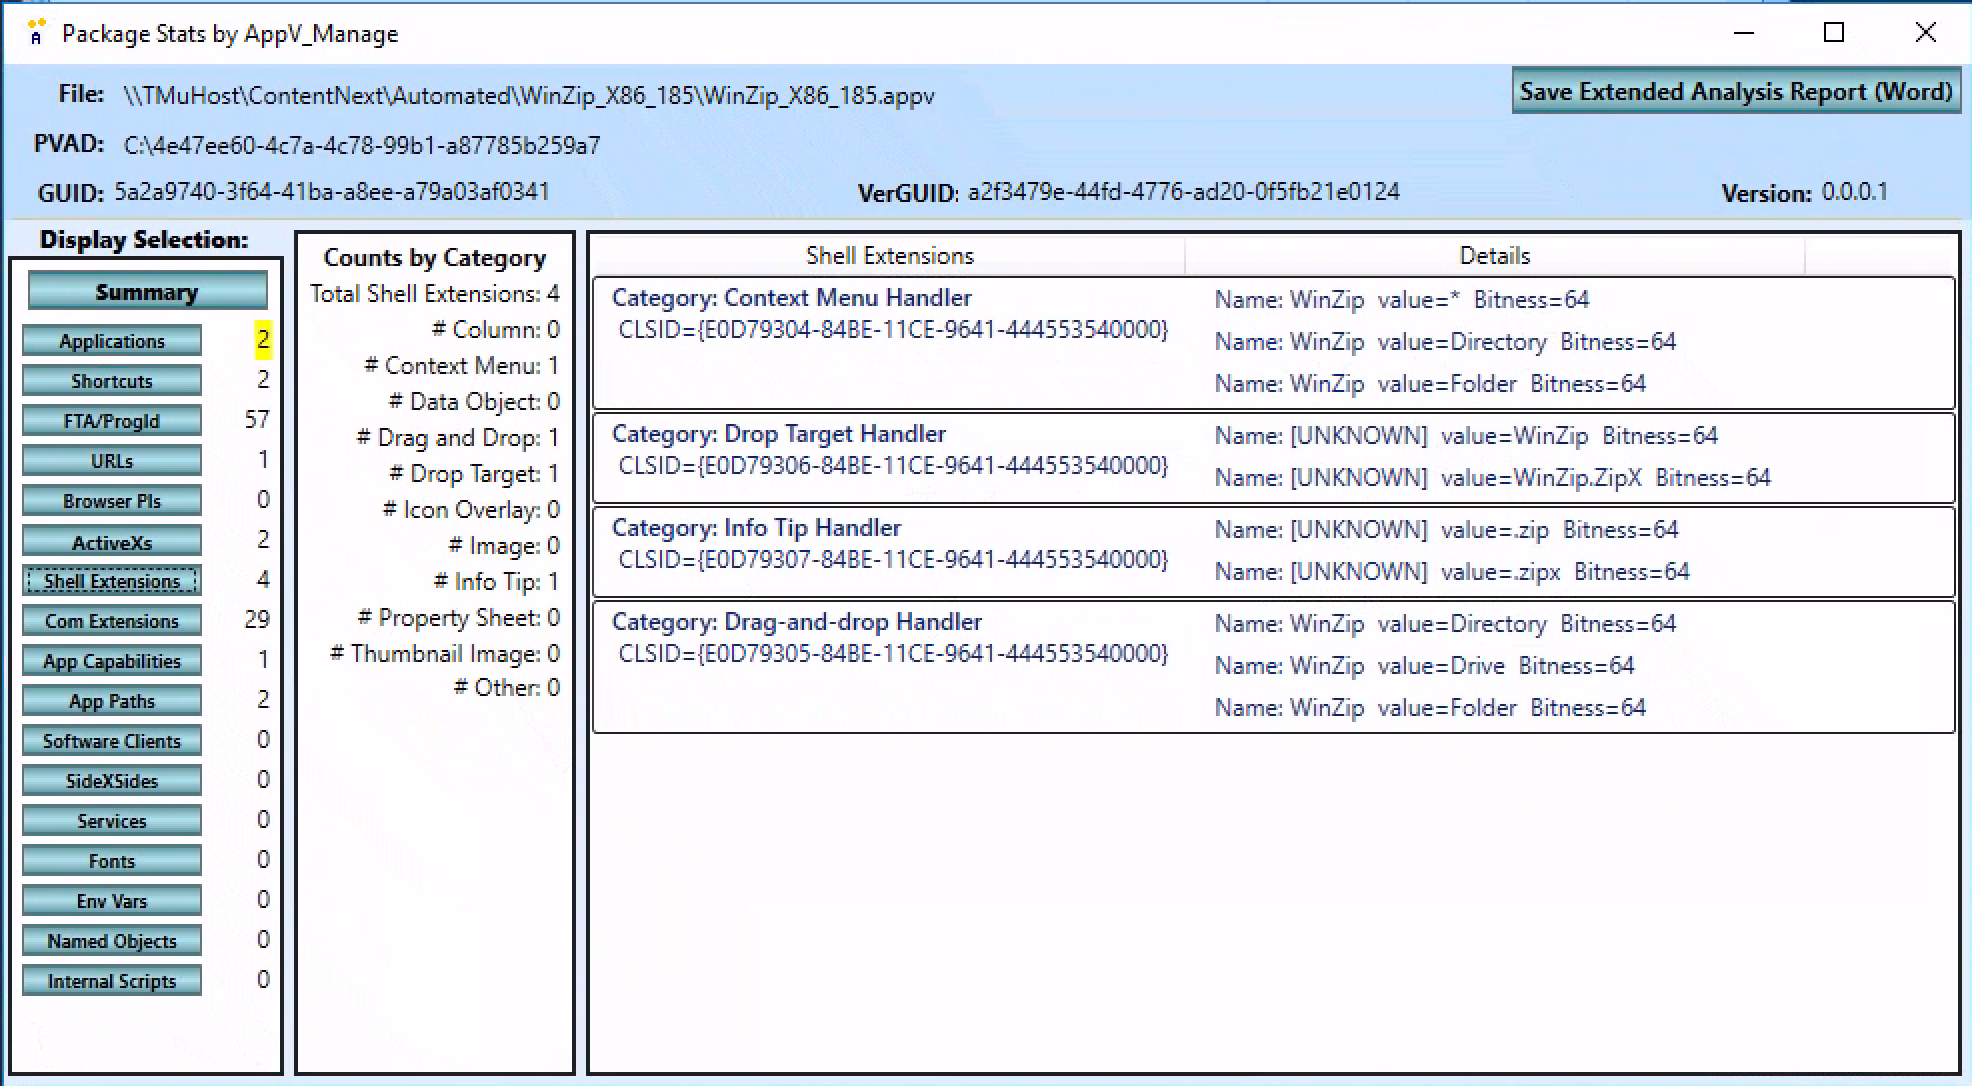
Task: Click the AppV_Manage app icon in title bar
Action: 36,33
